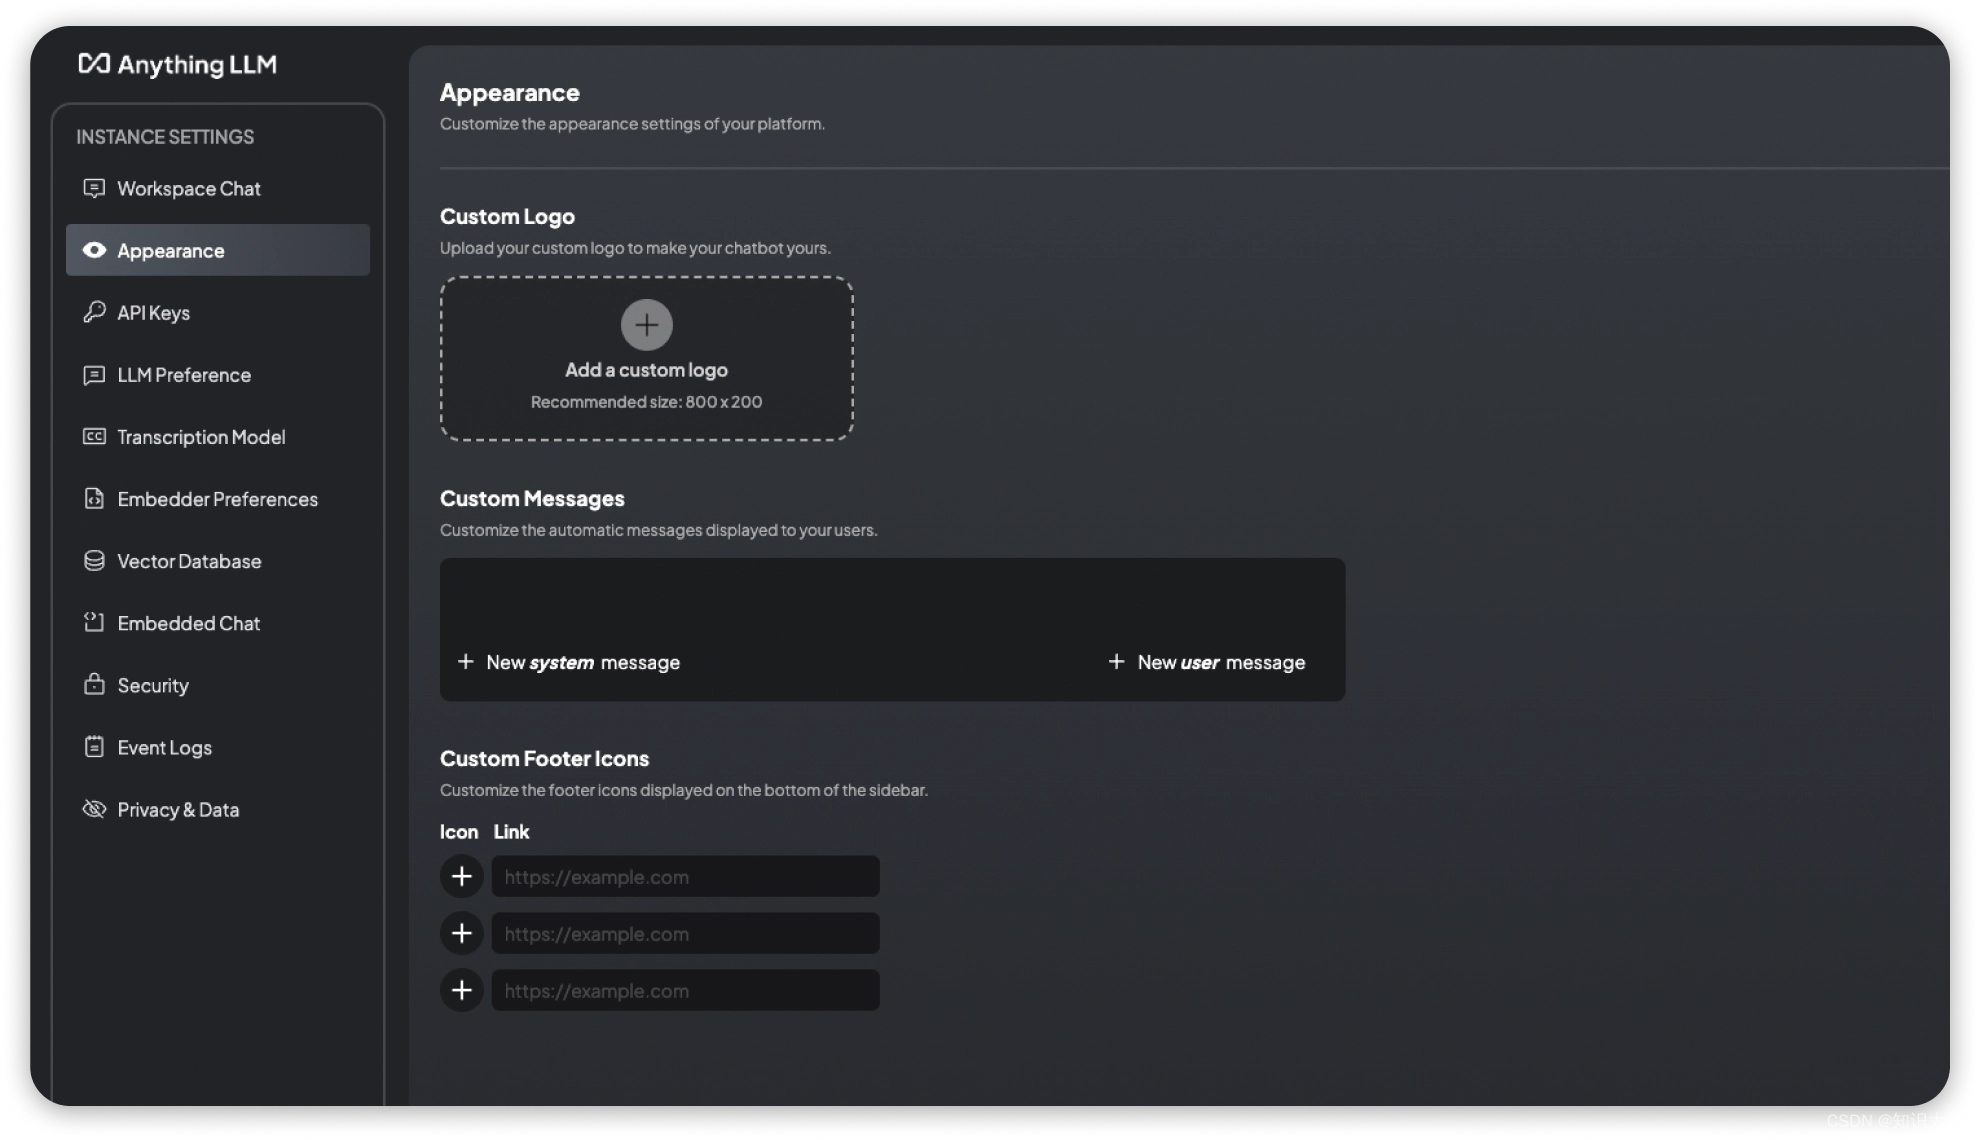This screenshot has width=1980, height=1140.
Task: Click the LLM Preference chat icon
Action: [94, 375]
